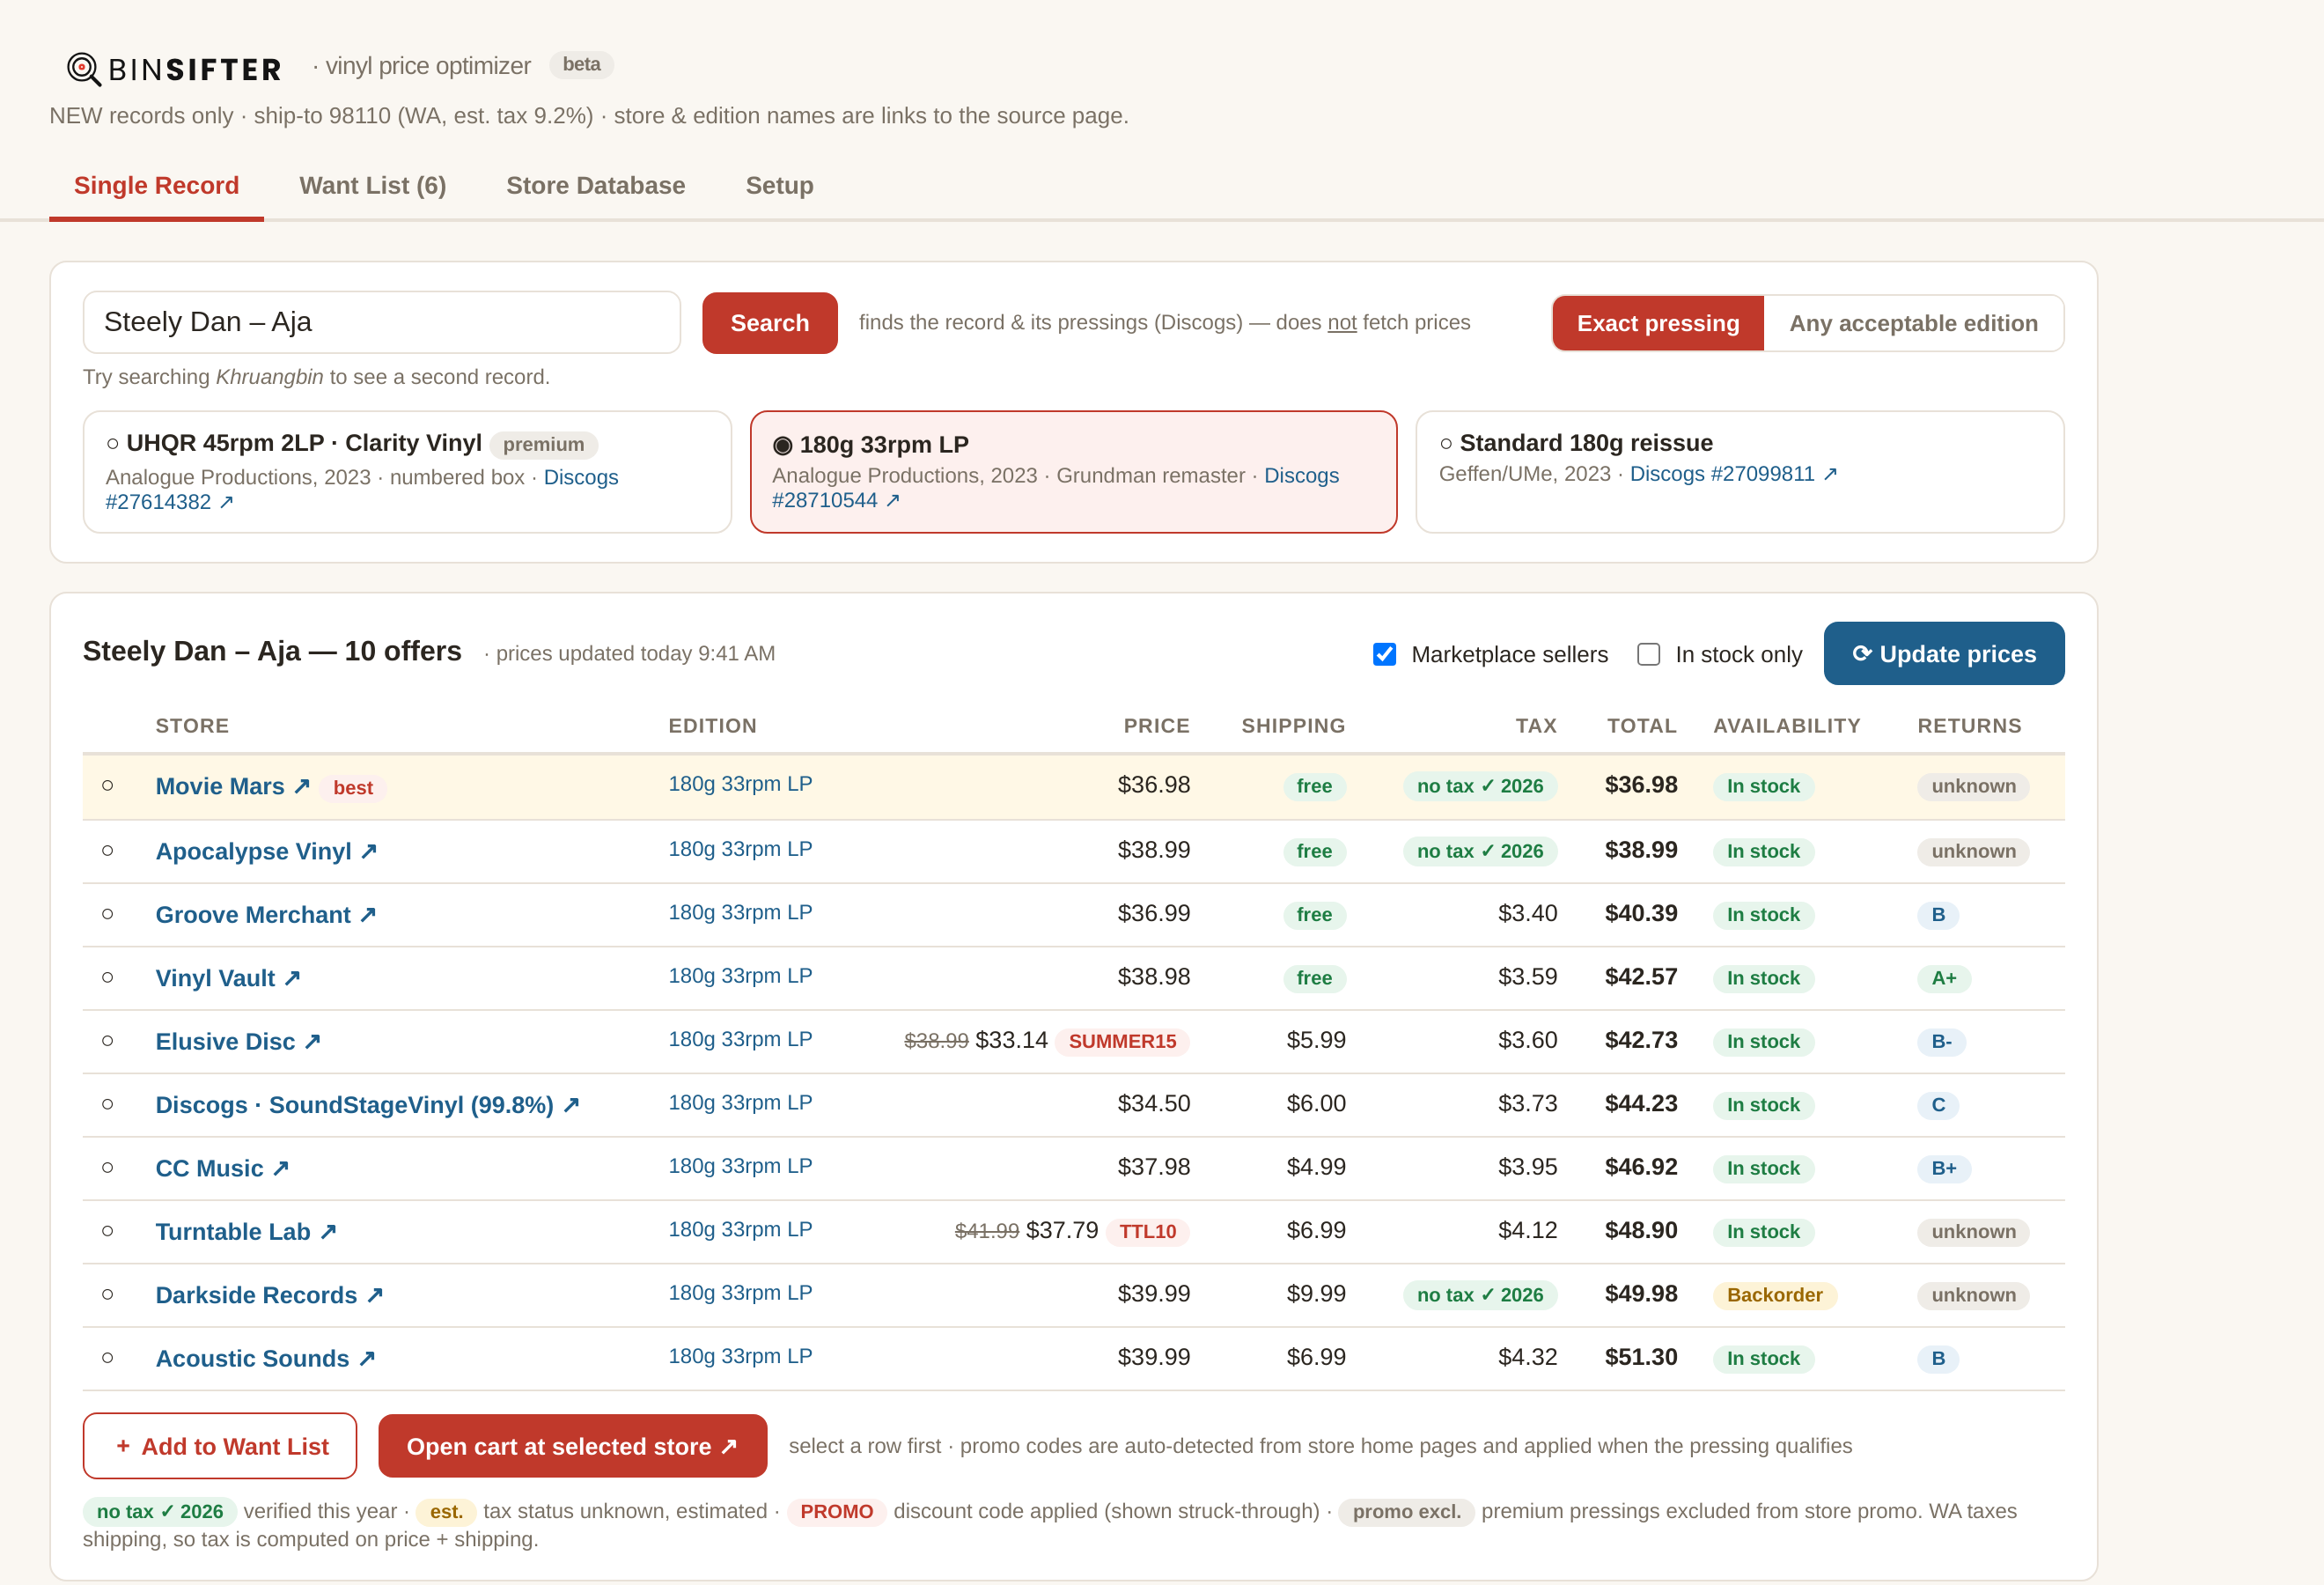Click the premium tag on UHQR card

[x=543, y=445]
